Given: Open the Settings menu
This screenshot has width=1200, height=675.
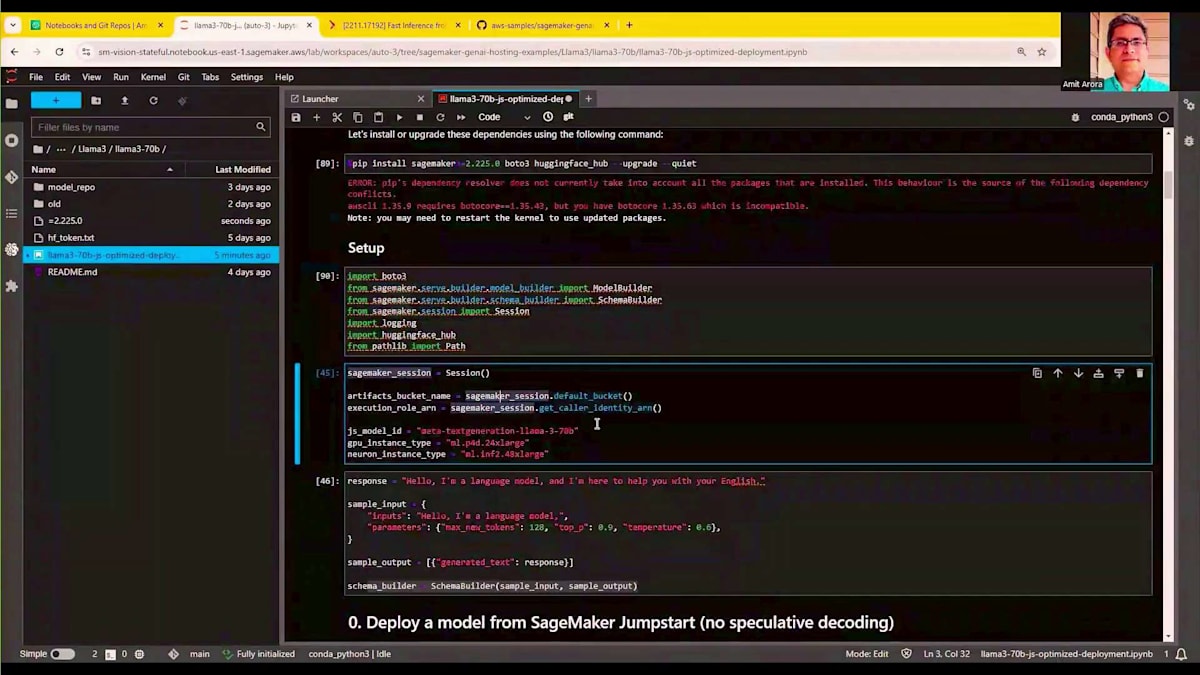Looking at the screenshot, I should [x=247, y=77].
